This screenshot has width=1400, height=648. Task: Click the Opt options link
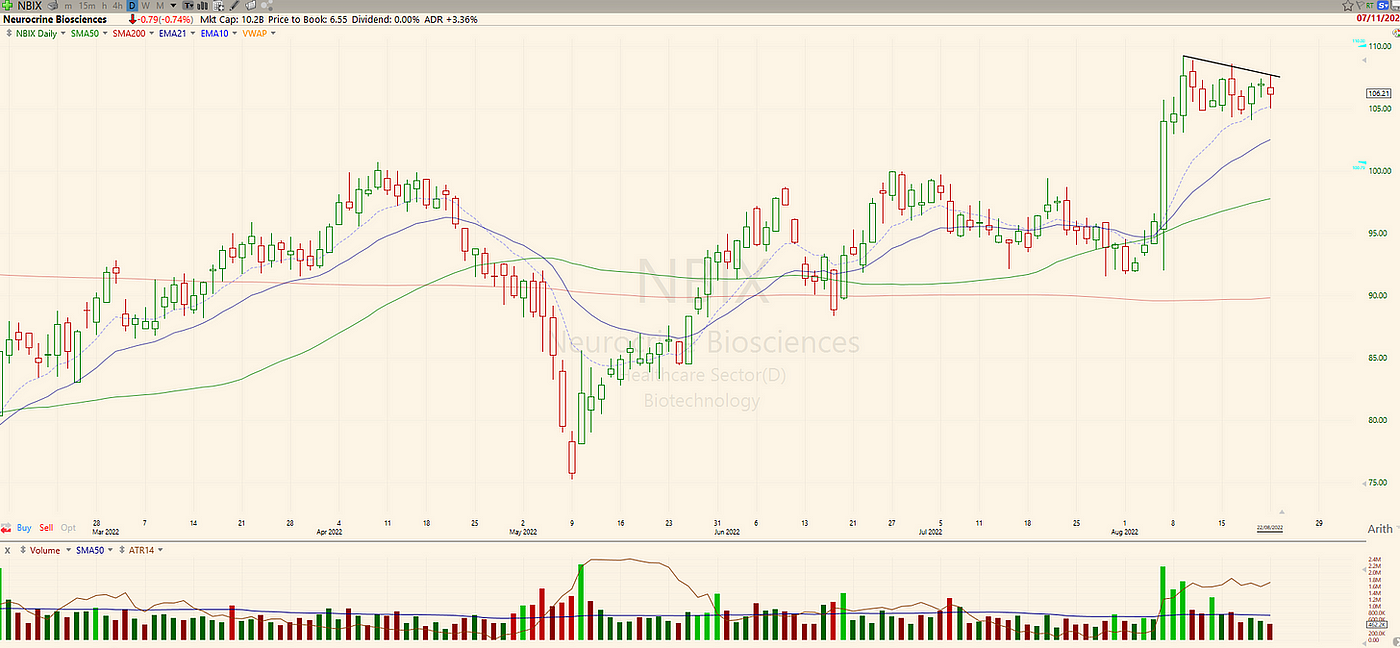tap(68, 528)
